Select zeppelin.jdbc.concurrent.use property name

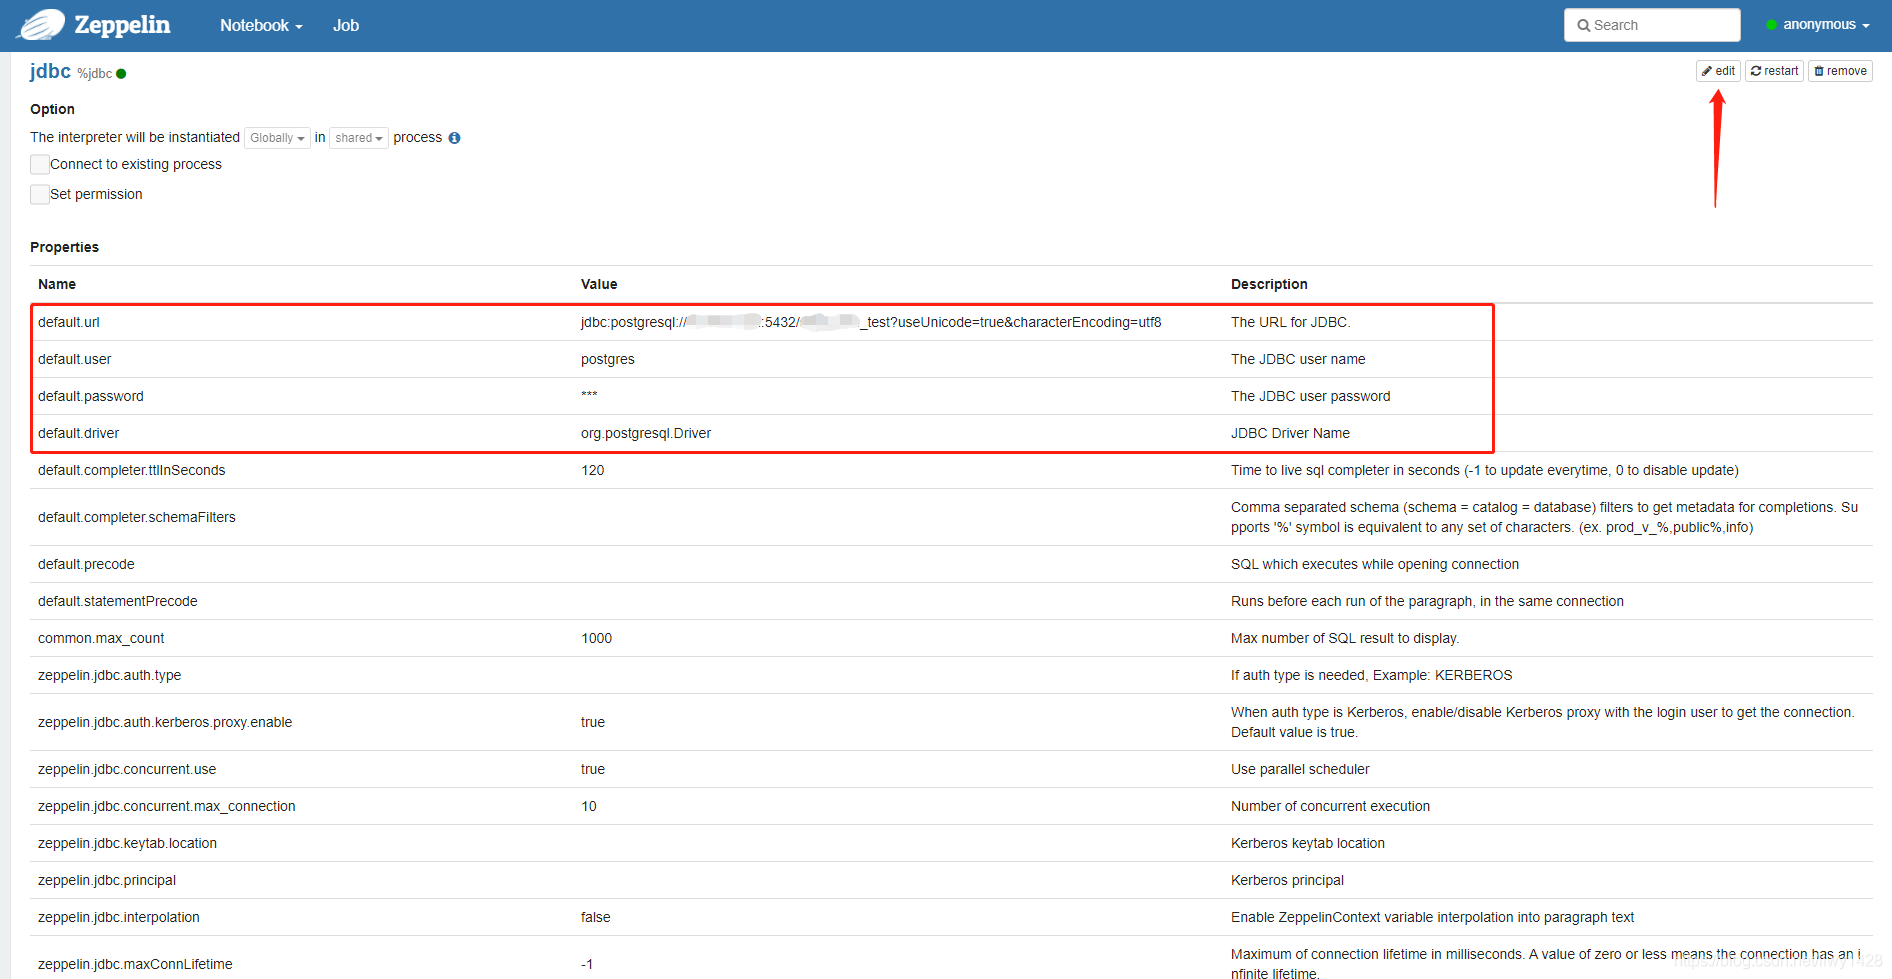(x=127, y=769)
